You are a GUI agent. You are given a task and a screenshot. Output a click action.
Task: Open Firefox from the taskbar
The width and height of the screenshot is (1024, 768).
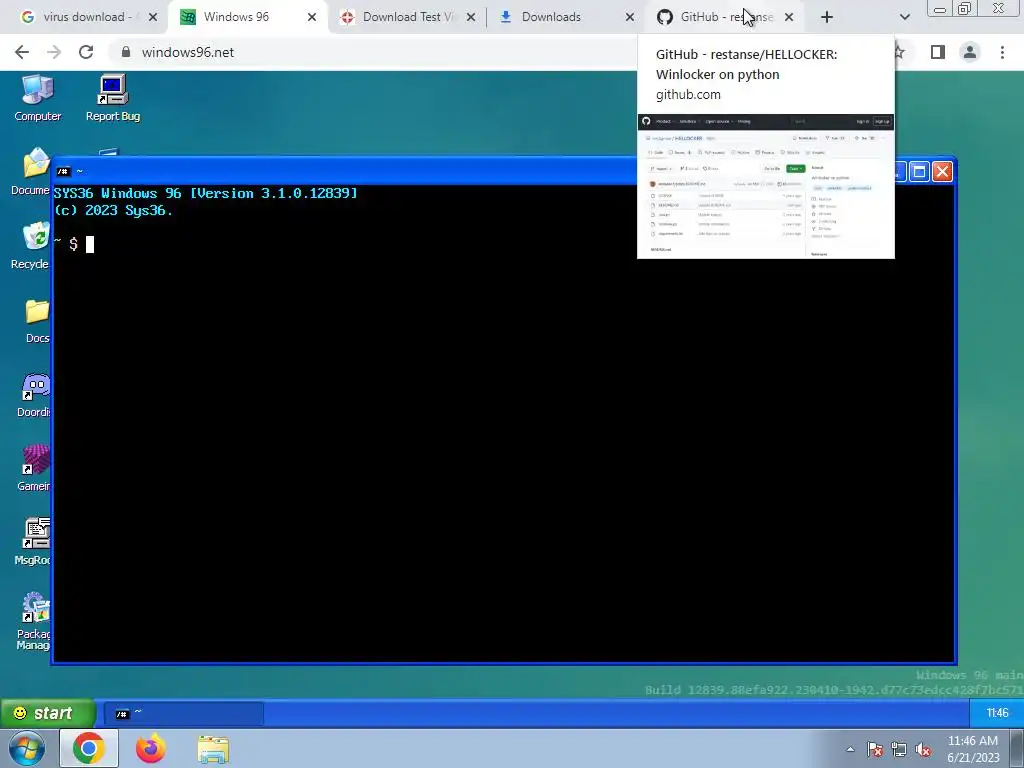[x=151, y=748]
